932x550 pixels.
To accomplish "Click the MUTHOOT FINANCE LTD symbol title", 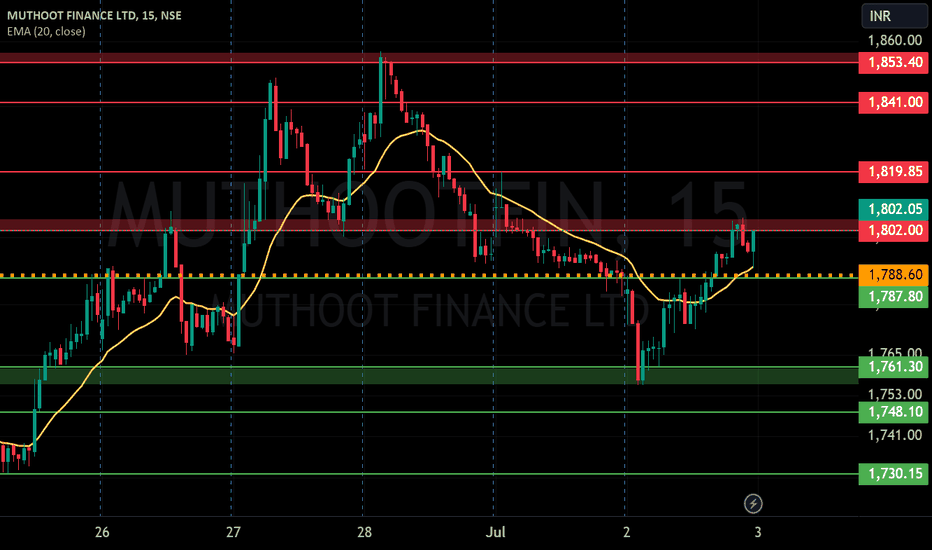I will [x=94, y=15].
